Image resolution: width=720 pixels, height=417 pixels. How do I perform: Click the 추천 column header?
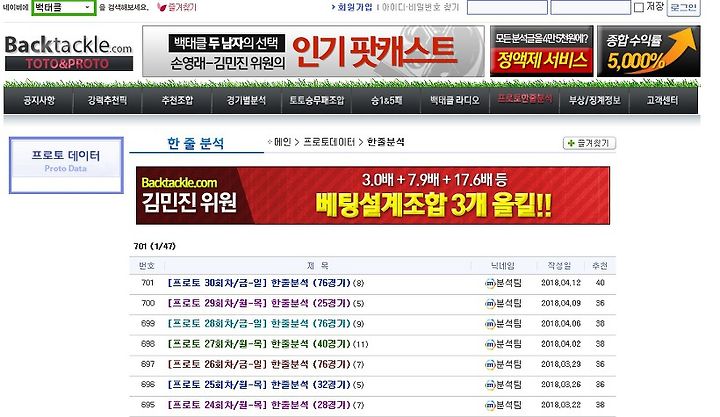click(x=600, y=265)
